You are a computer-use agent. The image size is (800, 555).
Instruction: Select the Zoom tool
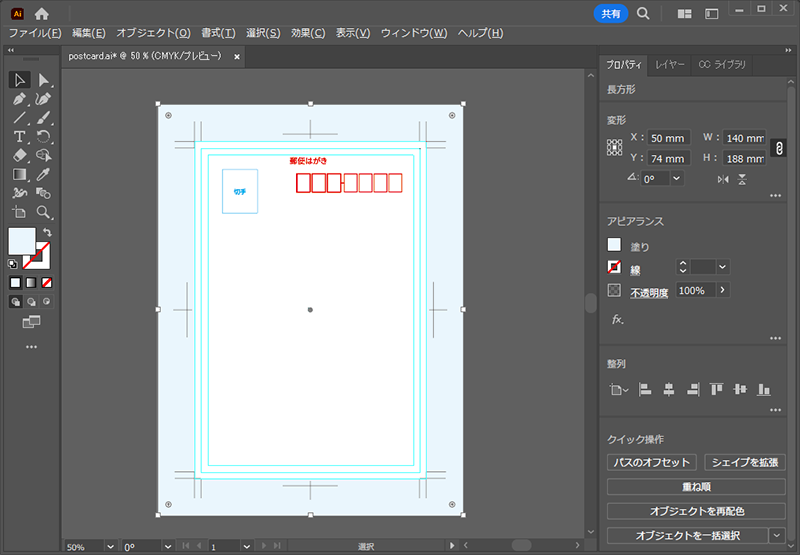point(44,212)
